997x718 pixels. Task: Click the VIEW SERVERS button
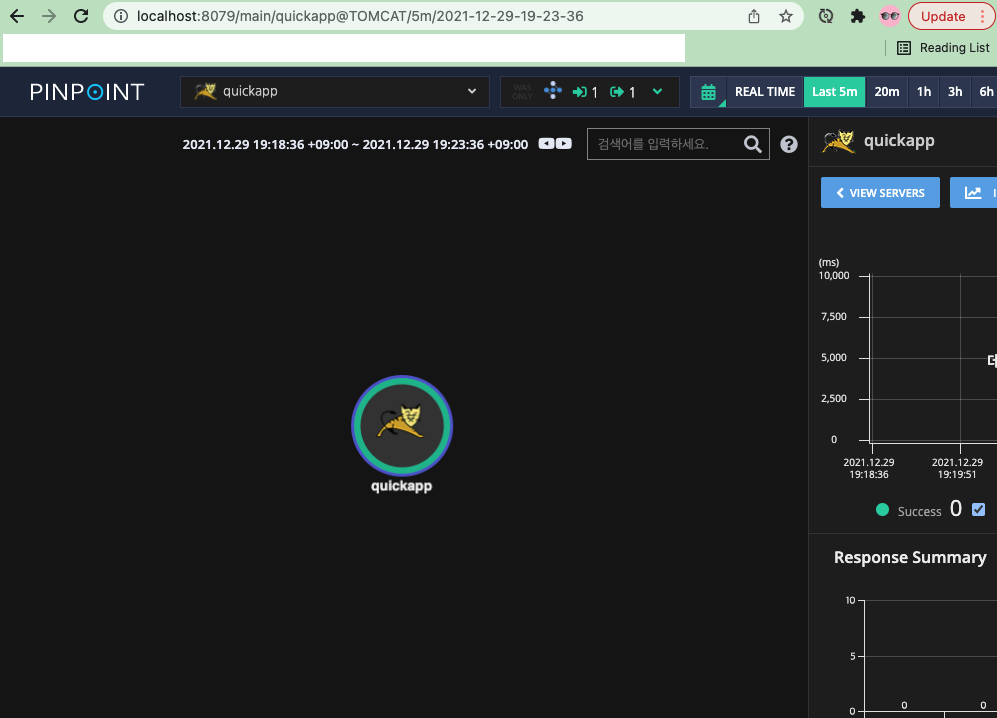pos(880,193)
